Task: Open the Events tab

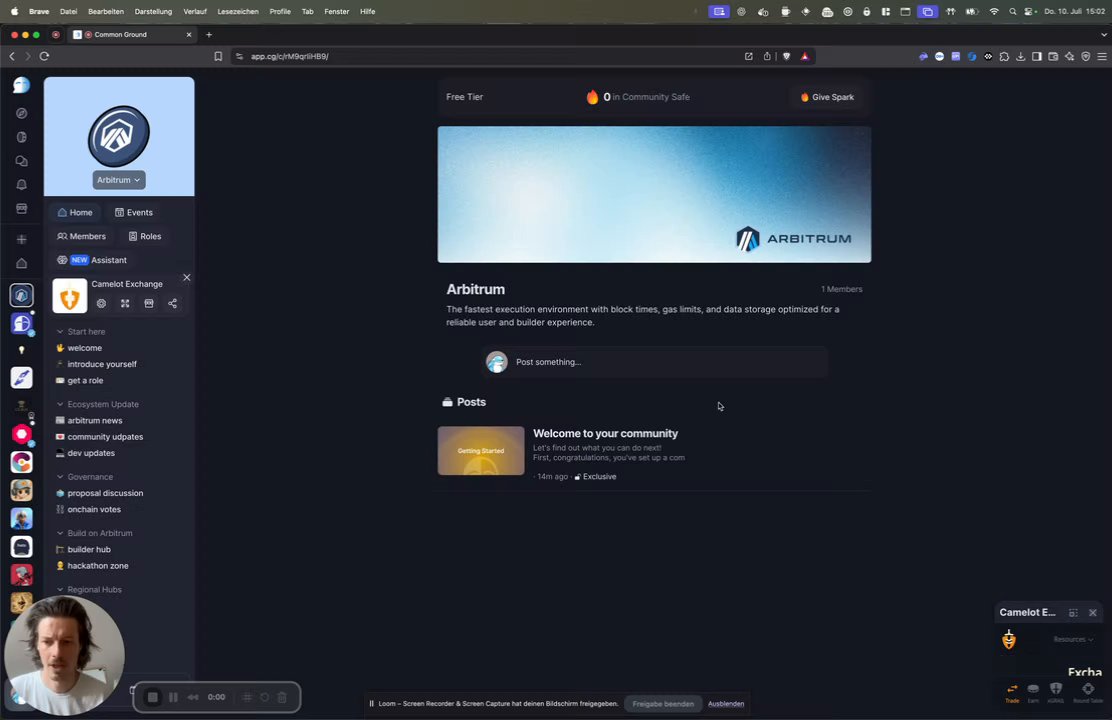Action: [134, 213]
